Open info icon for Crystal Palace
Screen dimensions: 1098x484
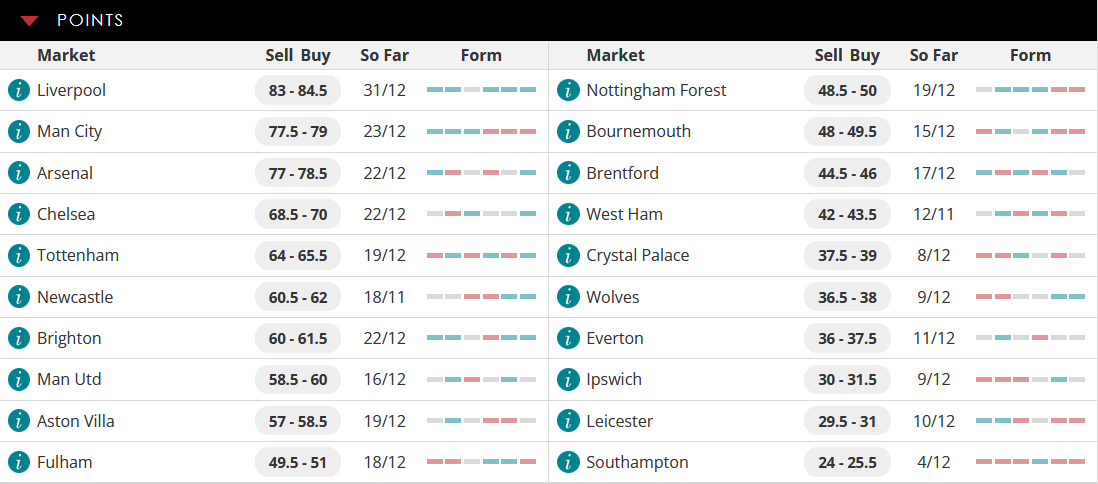pyautogui.click(x=568, y=256)
